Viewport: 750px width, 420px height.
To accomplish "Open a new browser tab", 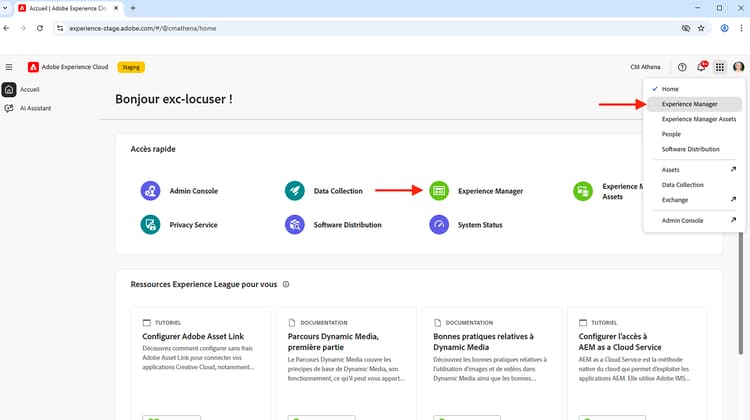I will point(133,8).
